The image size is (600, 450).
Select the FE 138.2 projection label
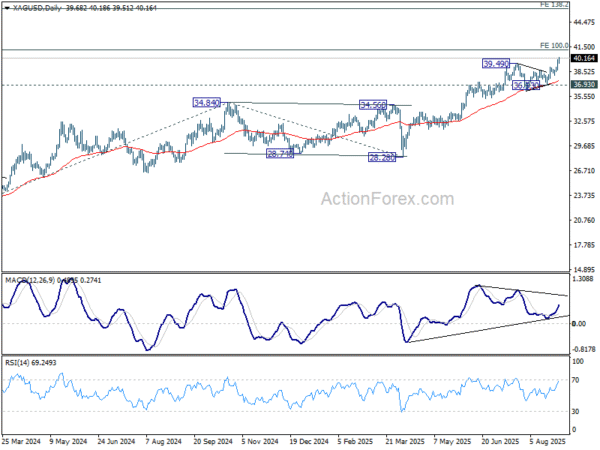point(554,5)
